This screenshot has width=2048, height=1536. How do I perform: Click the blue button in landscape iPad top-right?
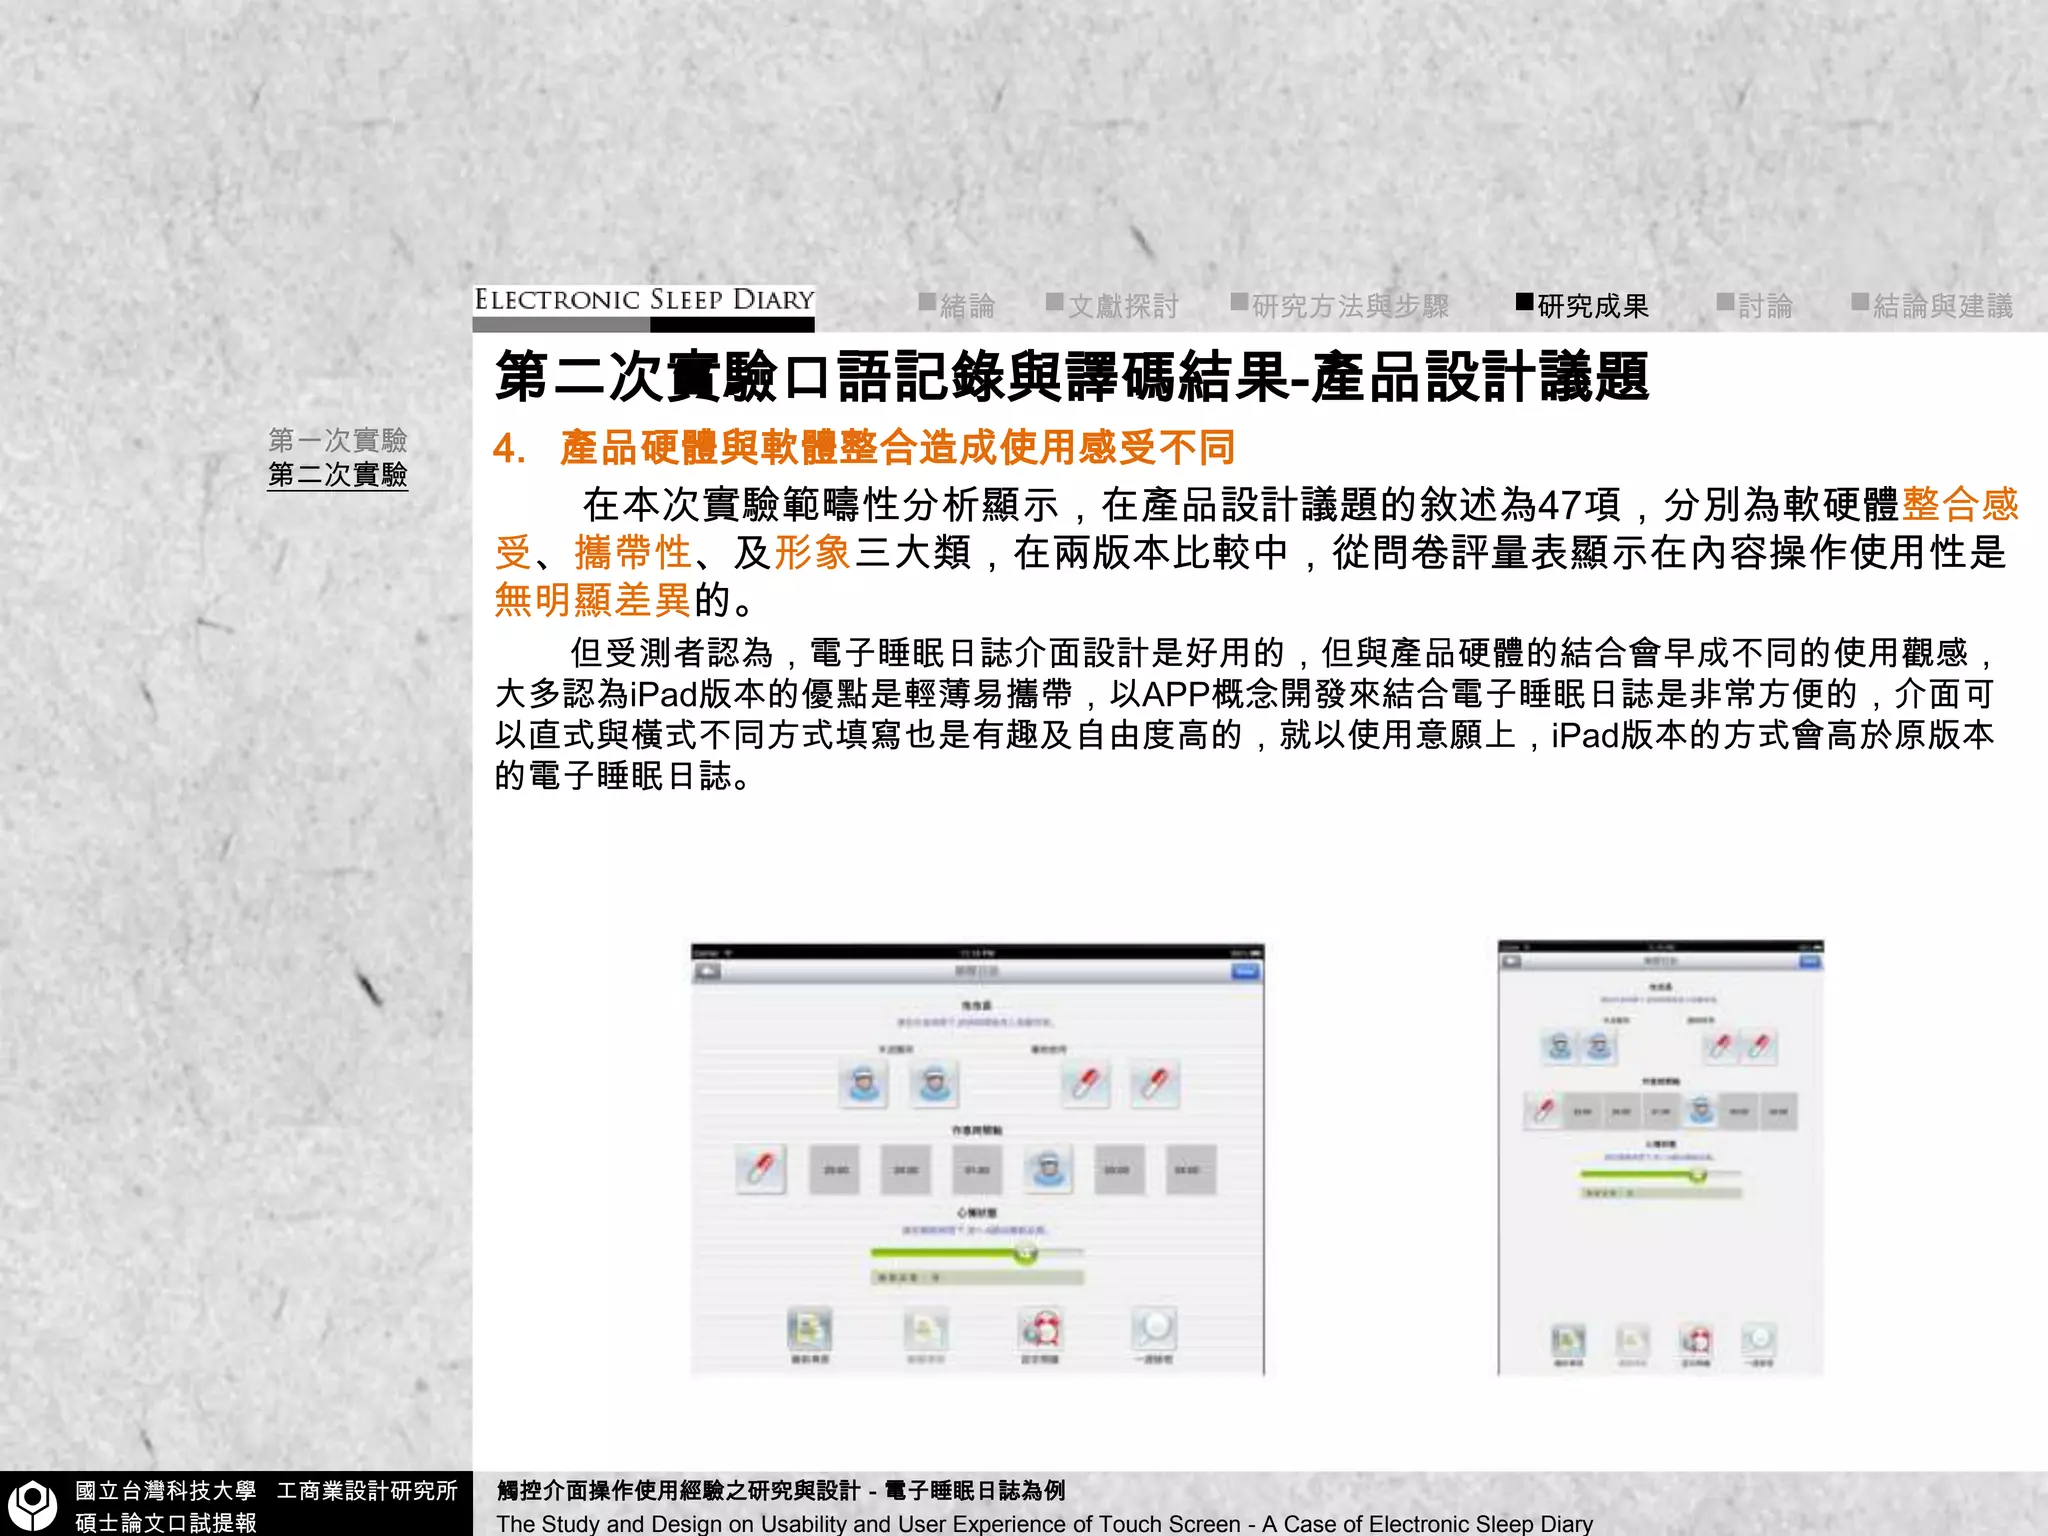[x=1245, y=972]
